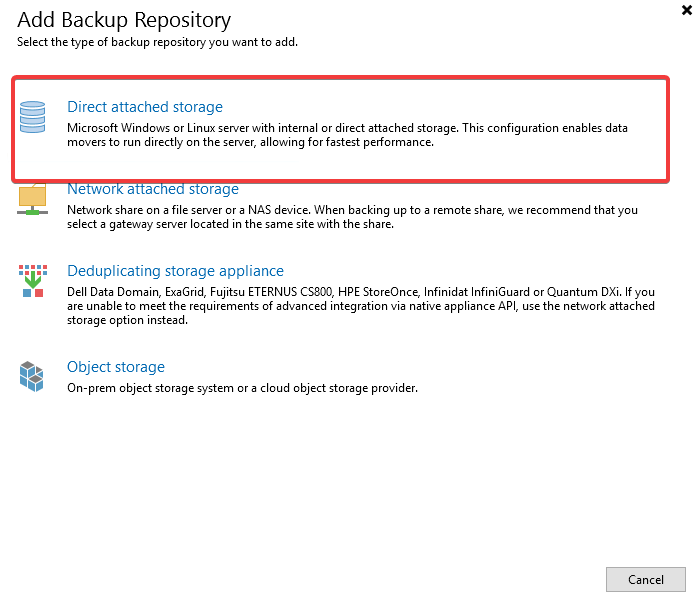Image resolution: width=699 pixels, height=600 pixels.
Task: Click the Object storage cubes icon
Action: [33, 376]
